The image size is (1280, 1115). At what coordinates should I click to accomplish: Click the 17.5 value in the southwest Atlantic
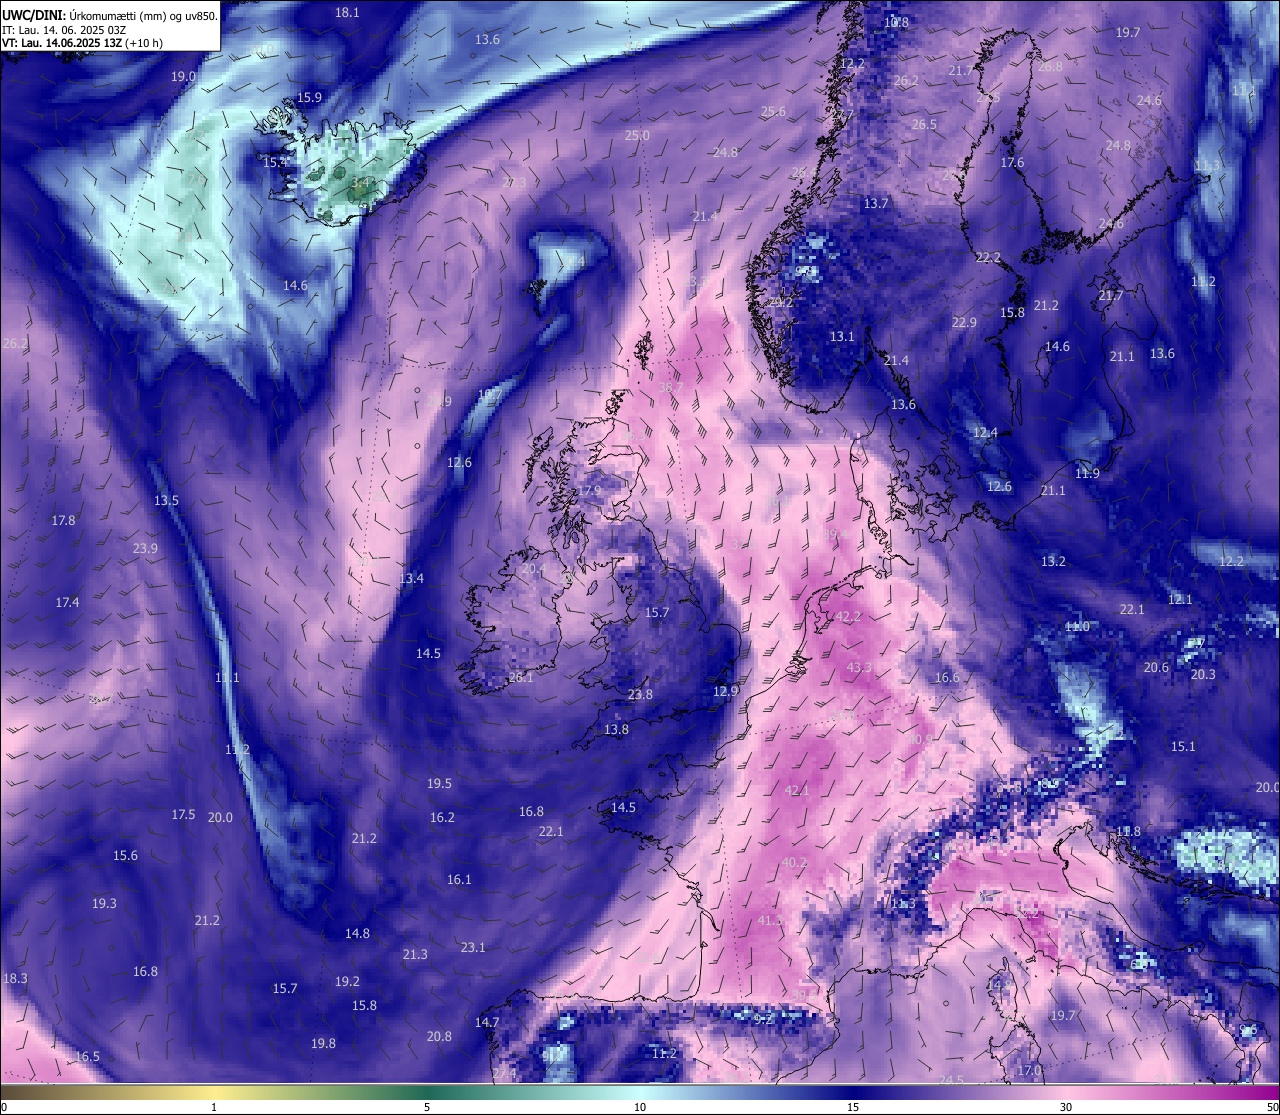coord(183,815)
